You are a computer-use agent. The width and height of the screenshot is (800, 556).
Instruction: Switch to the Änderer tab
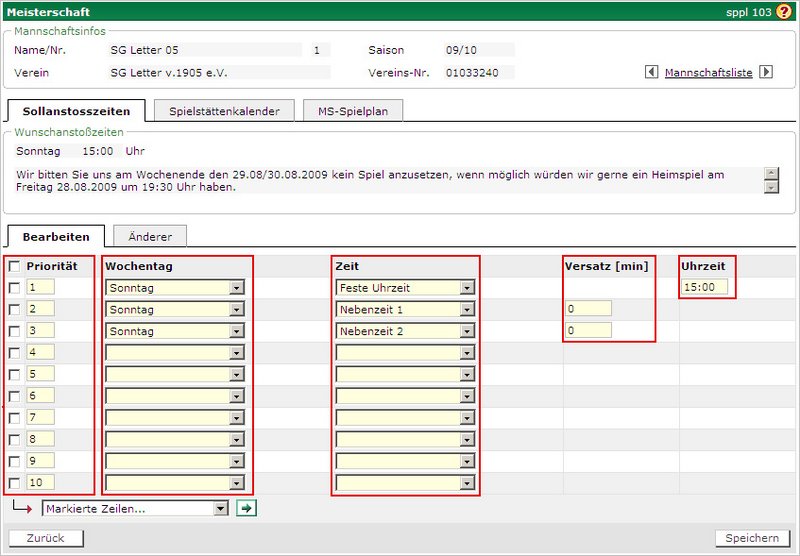(x=149, y=237)
